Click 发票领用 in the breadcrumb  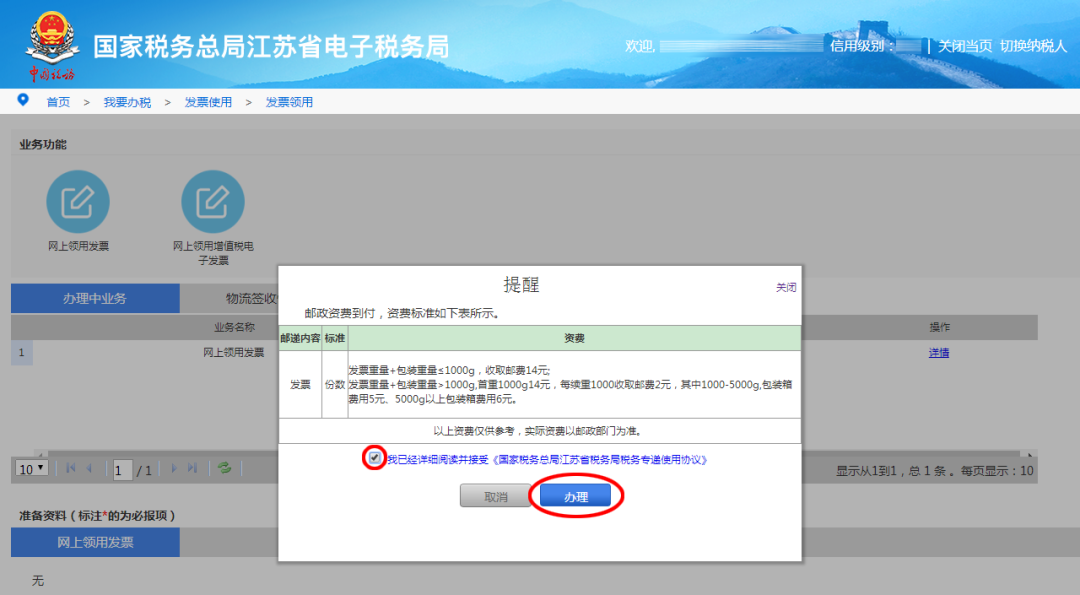[x=289, y=102]
